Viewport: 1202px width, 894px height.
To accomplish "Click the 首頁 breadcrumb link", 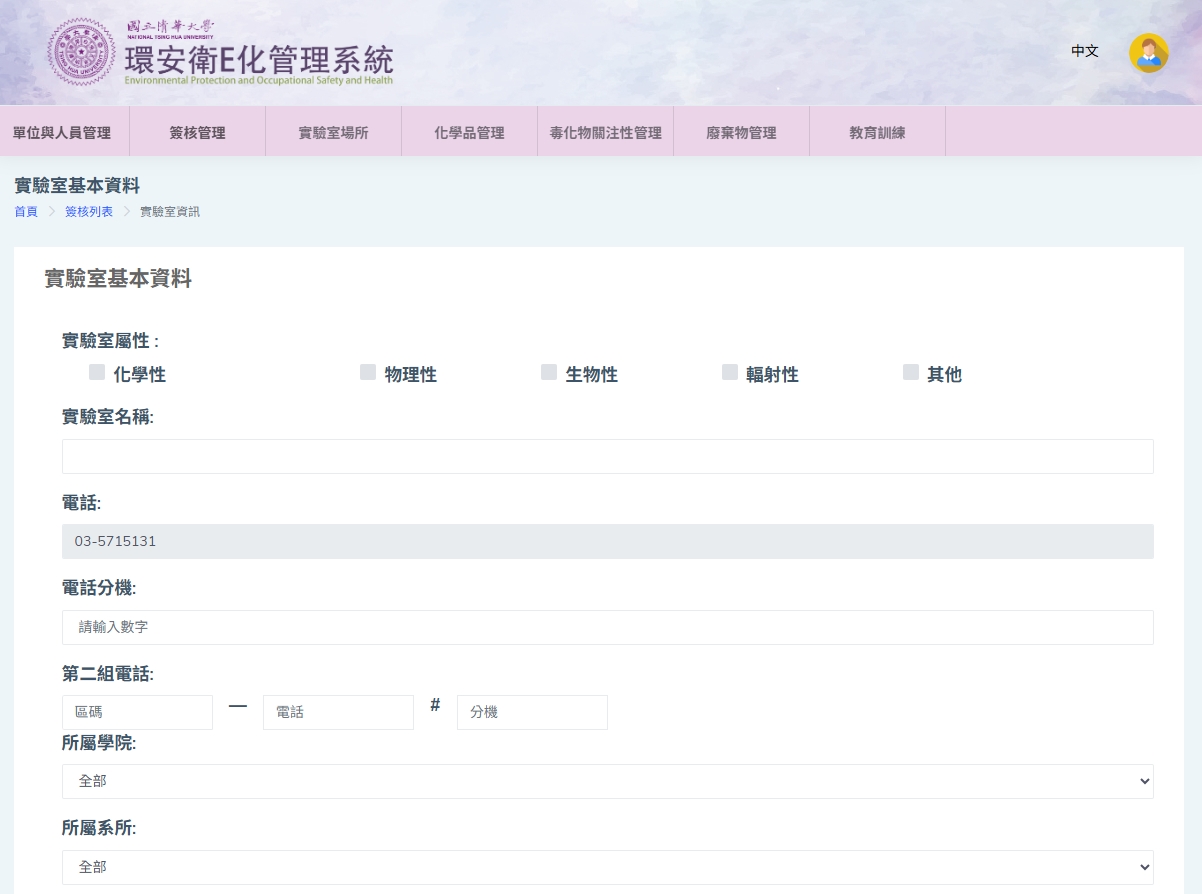I will (26, 212).
